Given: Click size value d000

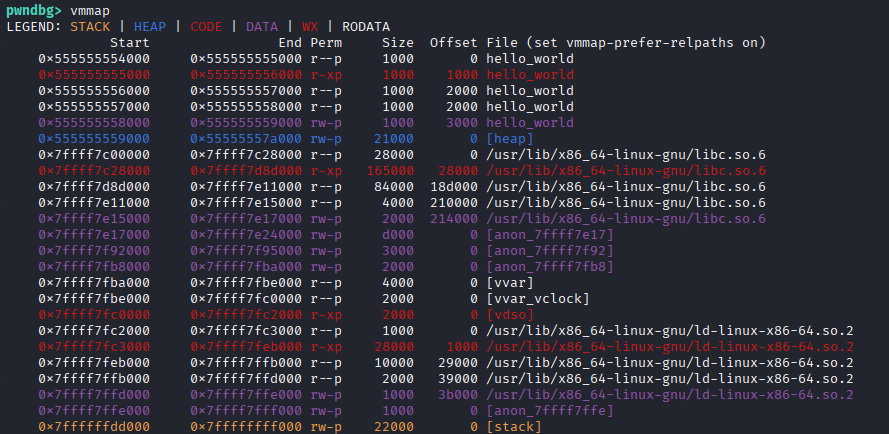Looking at the screenshot, I should pyautogui.click(x=398, y=234).
